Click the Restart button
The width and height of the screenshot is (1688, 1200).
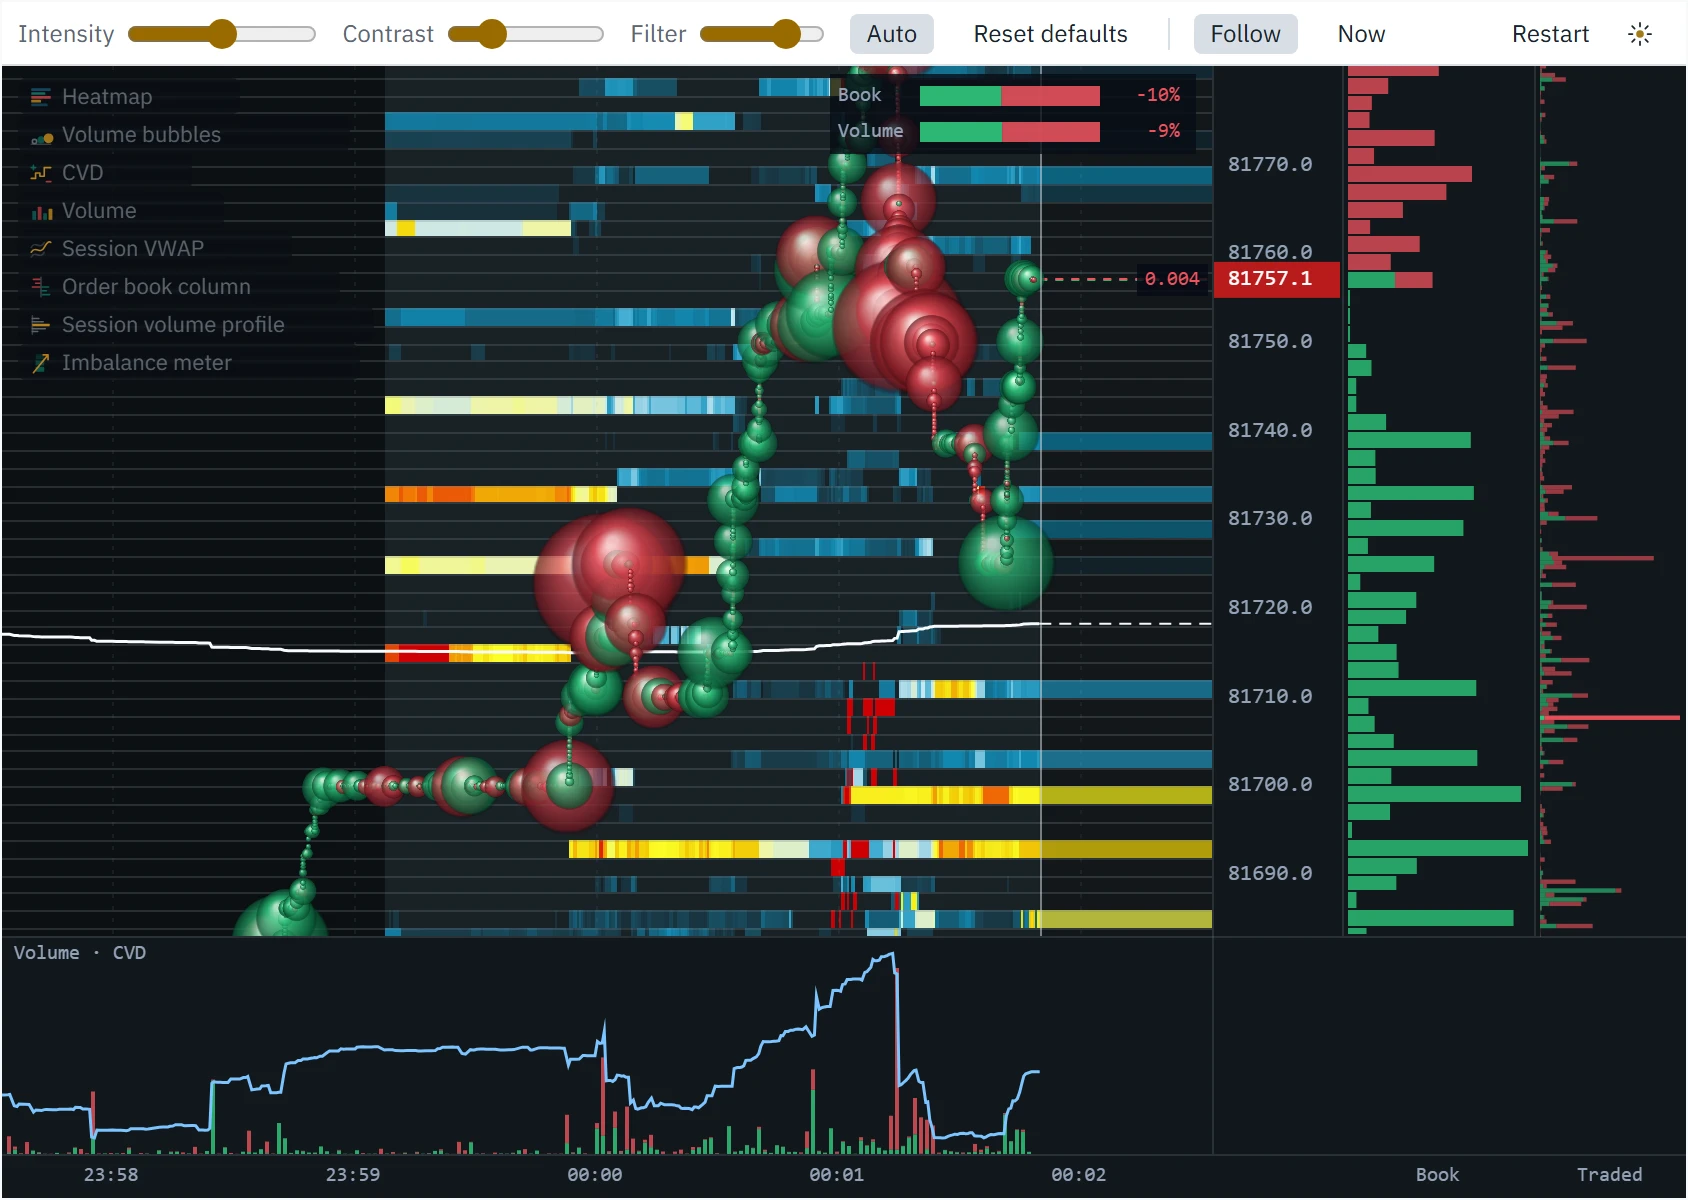[1550, 34]
